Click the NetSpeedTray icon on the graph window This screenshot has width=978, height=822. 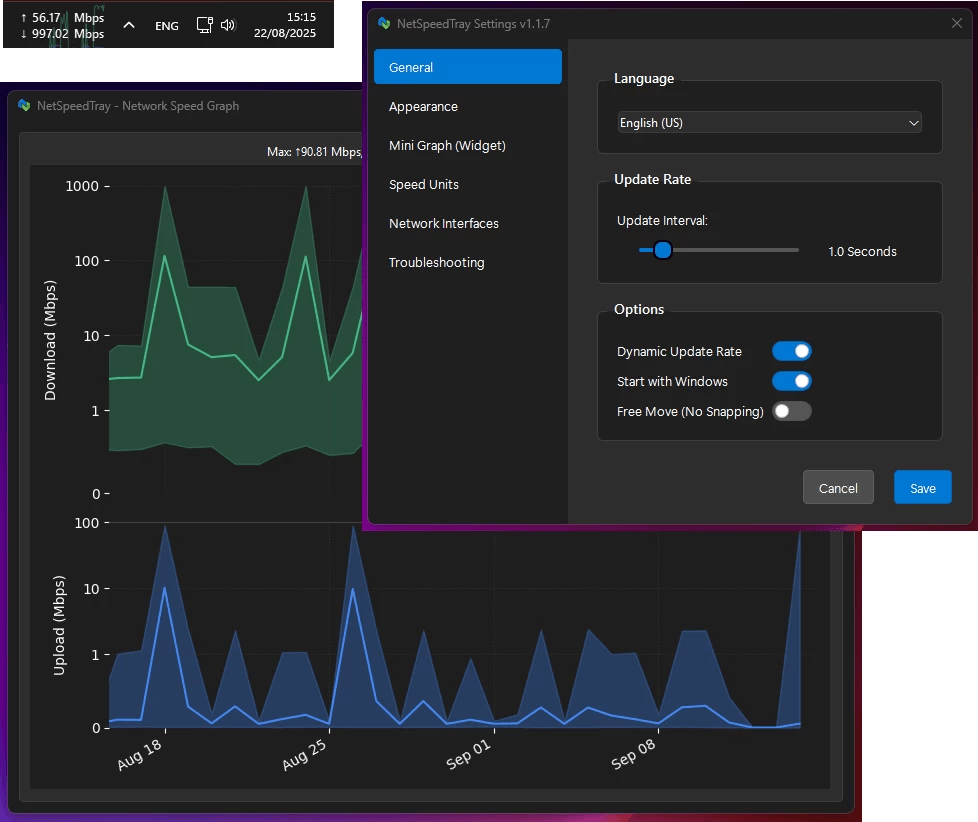21,105
